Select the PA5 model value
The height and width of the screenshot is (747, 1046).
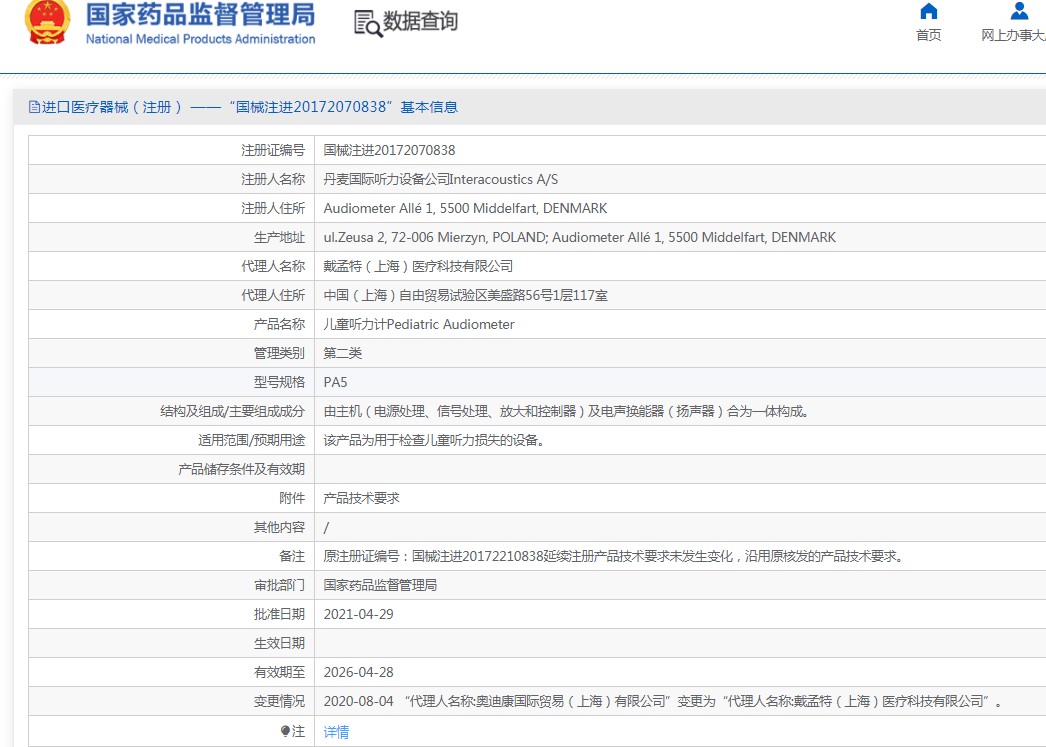click(336, 382)
